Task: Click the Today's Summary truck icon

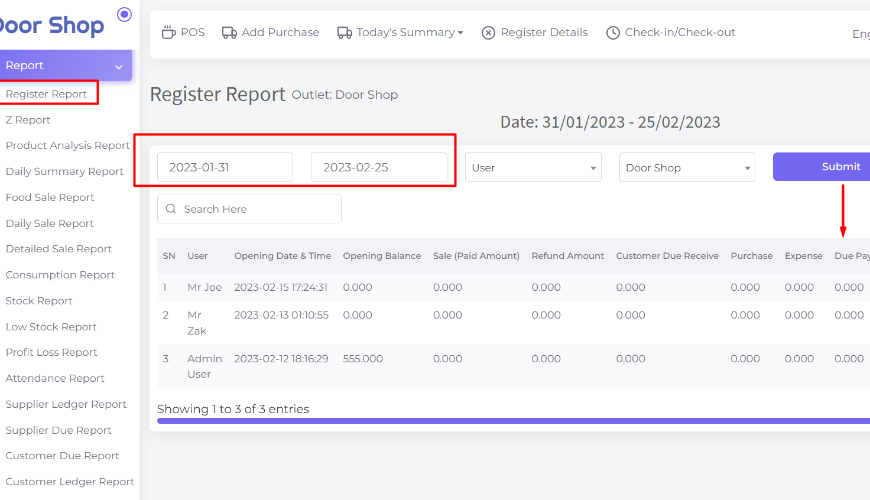Action: [x=344, y=32]
